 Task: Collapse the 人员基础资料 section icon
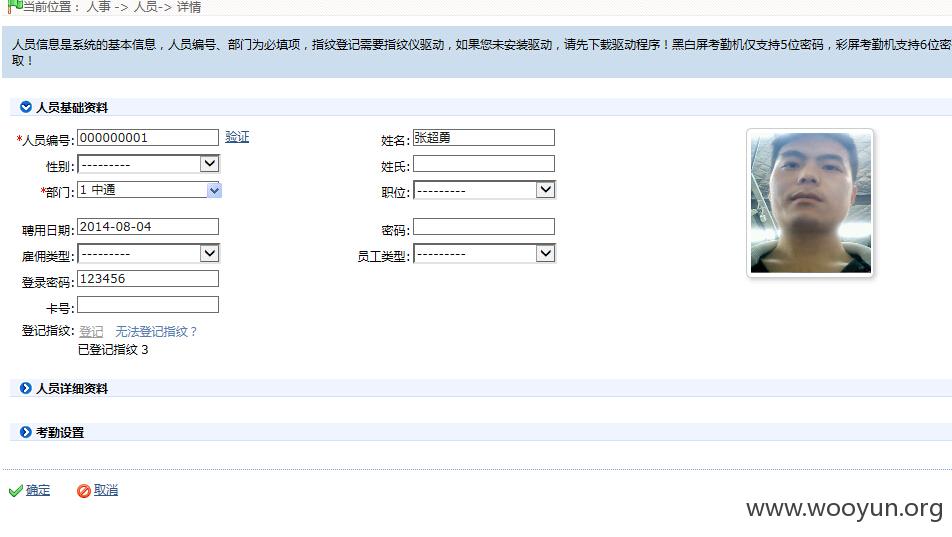pyautogui.click(x=26, y=108)
